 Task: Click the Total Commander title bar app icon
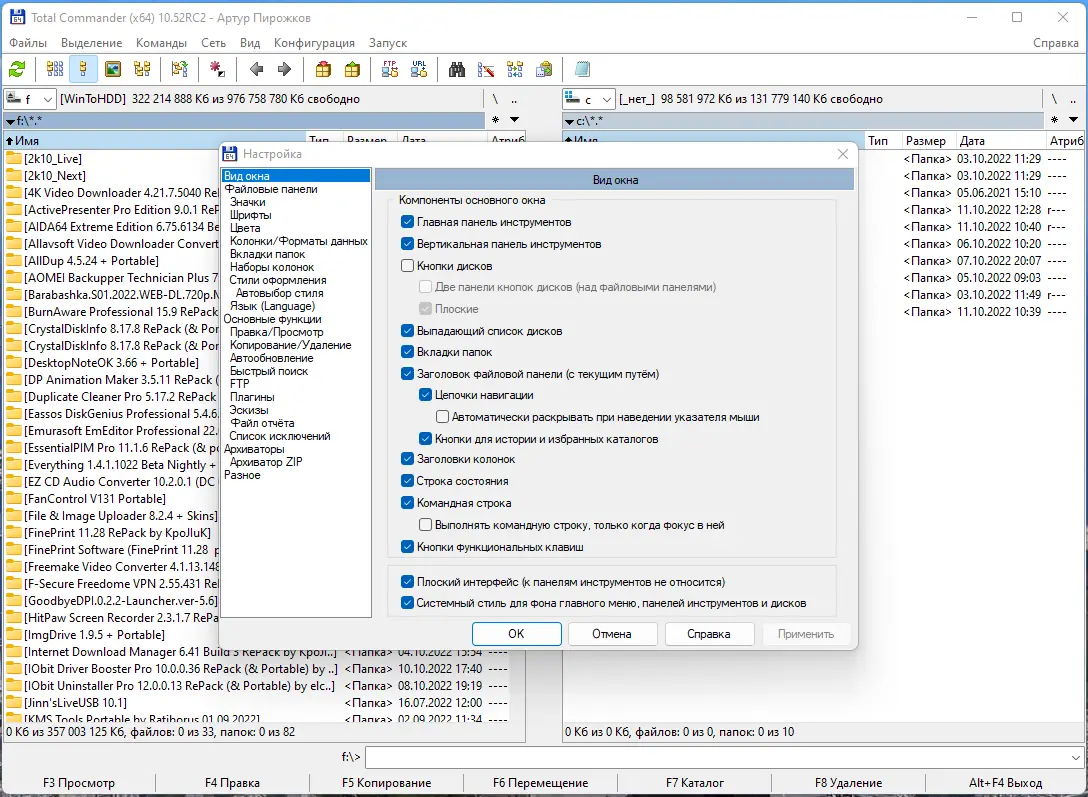(x=17, y=17)
